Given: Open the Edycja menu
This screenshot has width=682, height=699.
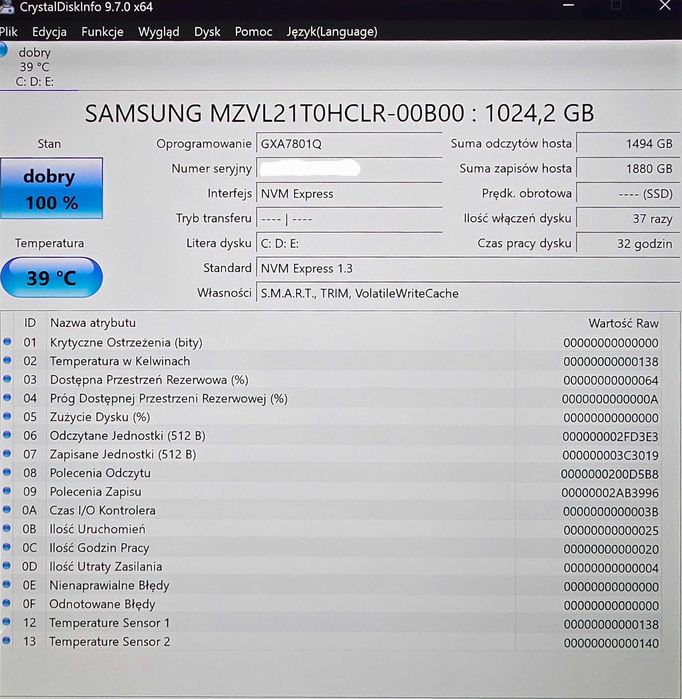Looking at the screenshot, I should 49,32.
